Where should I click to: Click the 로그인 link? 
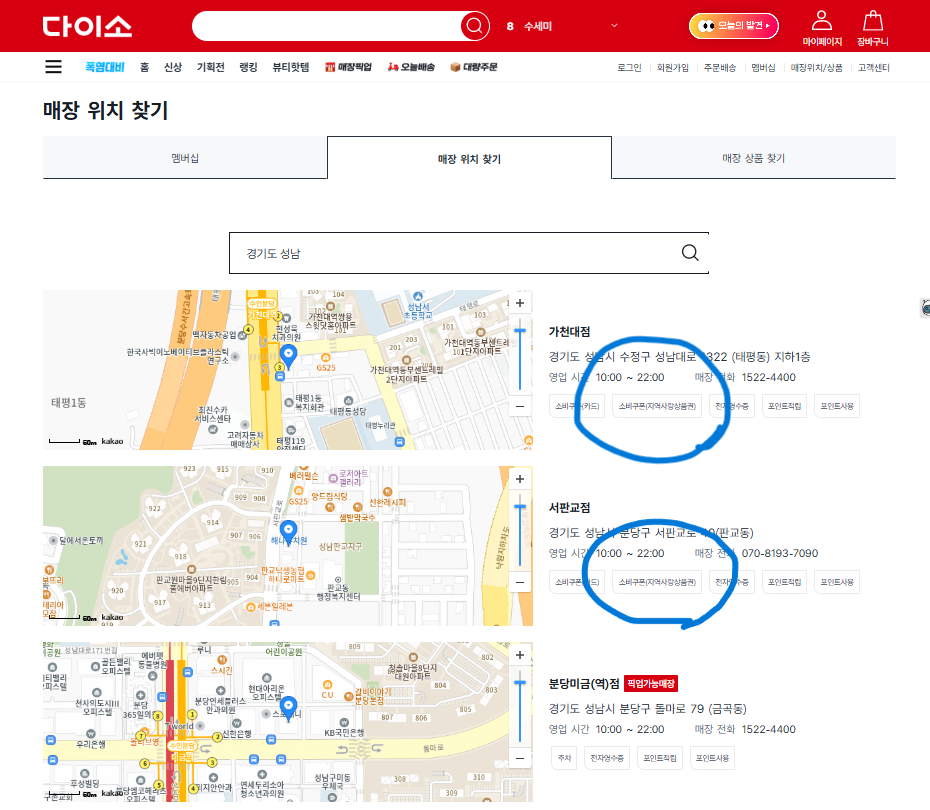tap(629, 67)
